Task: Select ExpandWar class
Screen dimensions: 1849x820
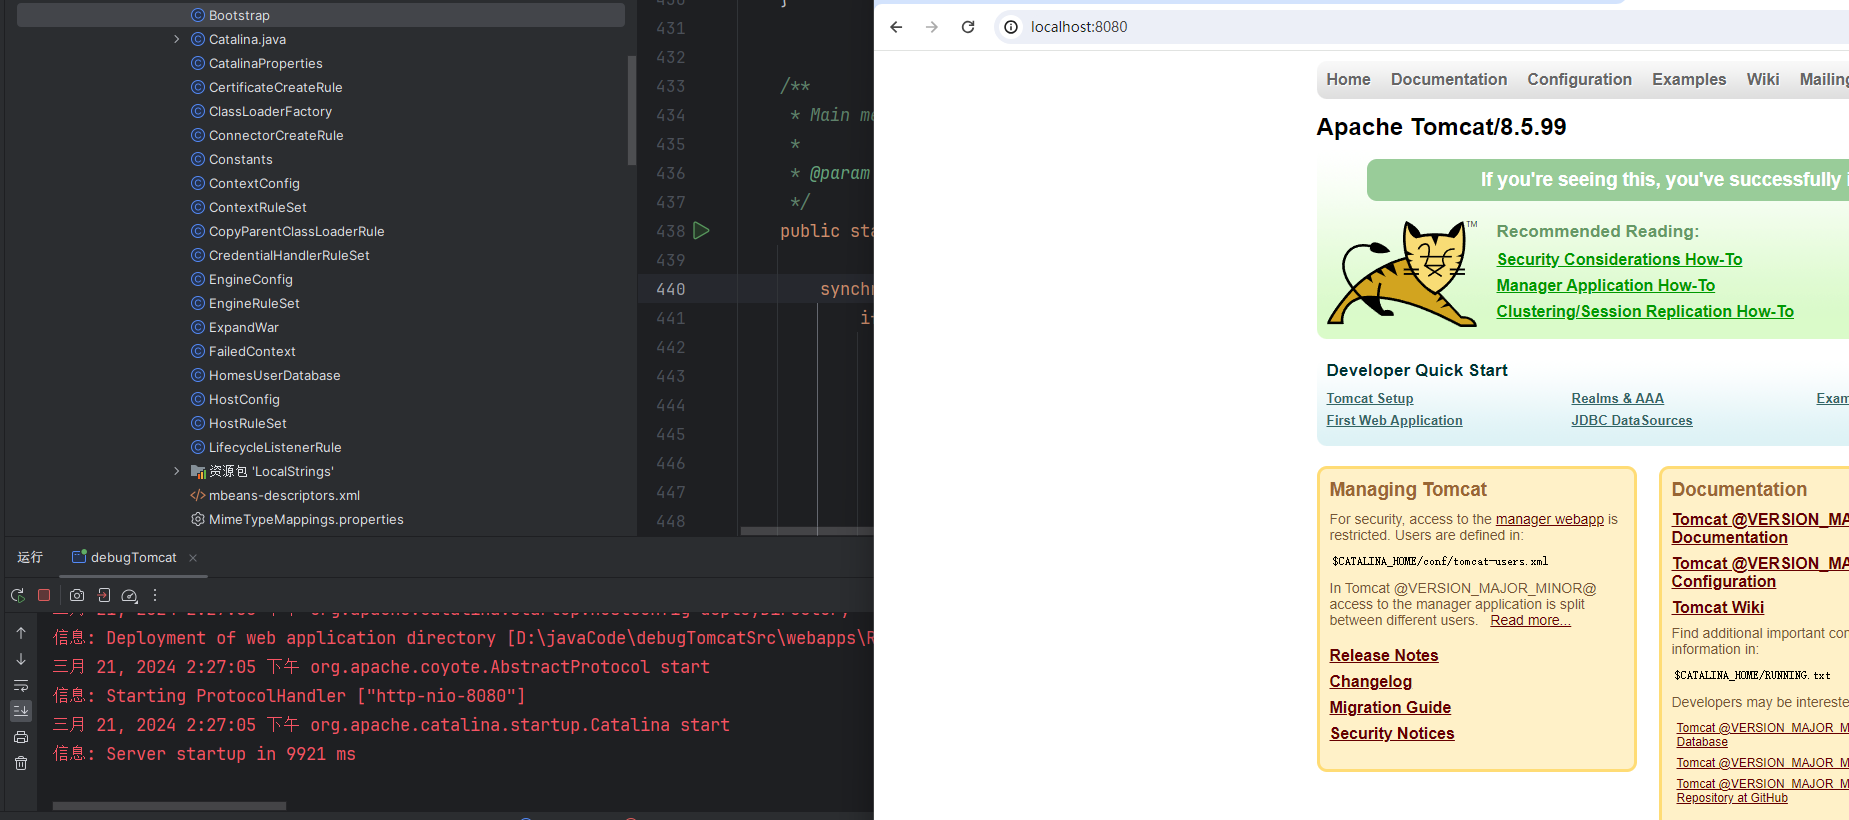Action: click(243, 327)
